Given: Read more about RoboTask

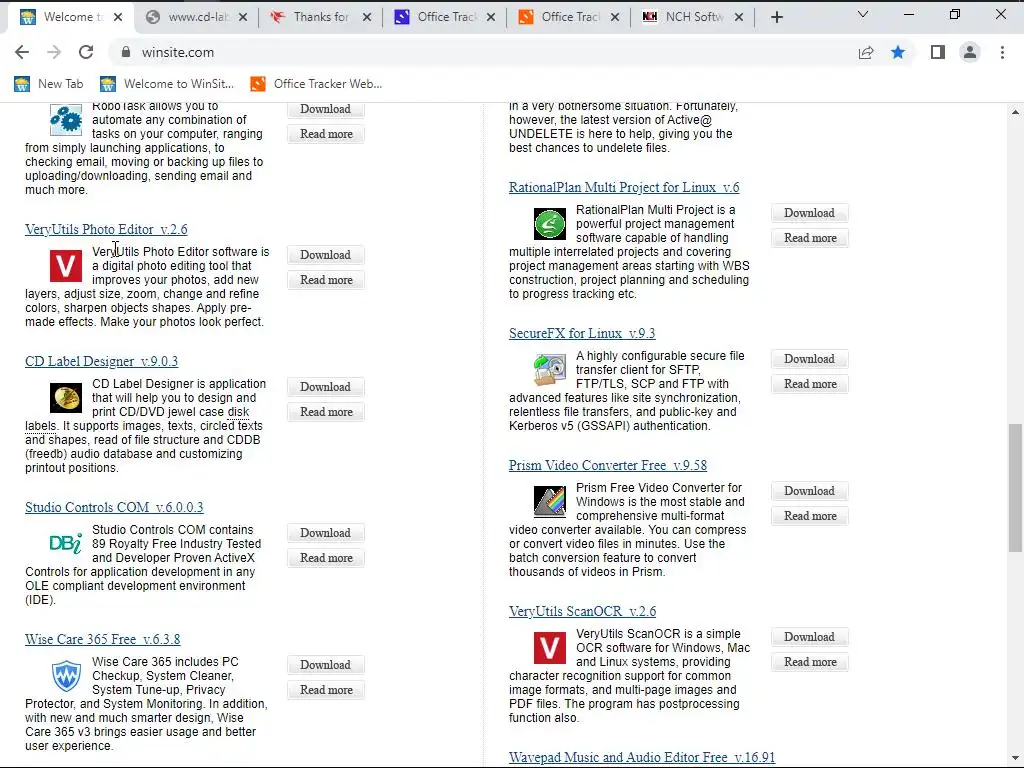Looking at the screenshot, I should (326, 134).
